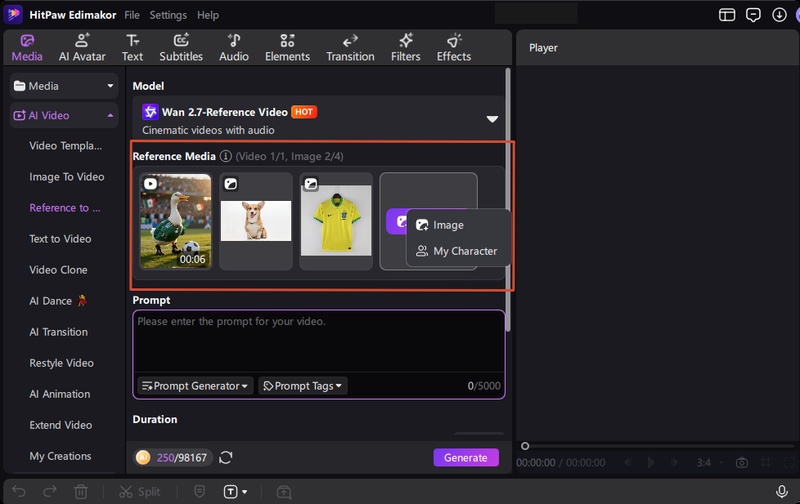The height and width of the screenshot is (504, 800).
Task: Click the player Play button
Action: point(651,463)
